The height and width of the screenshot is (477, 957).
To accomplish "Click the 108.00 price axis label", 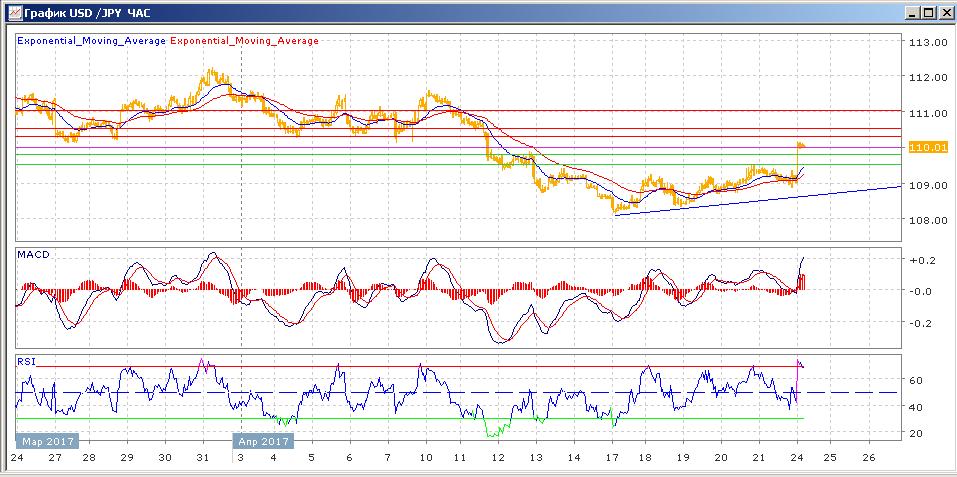I will [x=926, y=221].
